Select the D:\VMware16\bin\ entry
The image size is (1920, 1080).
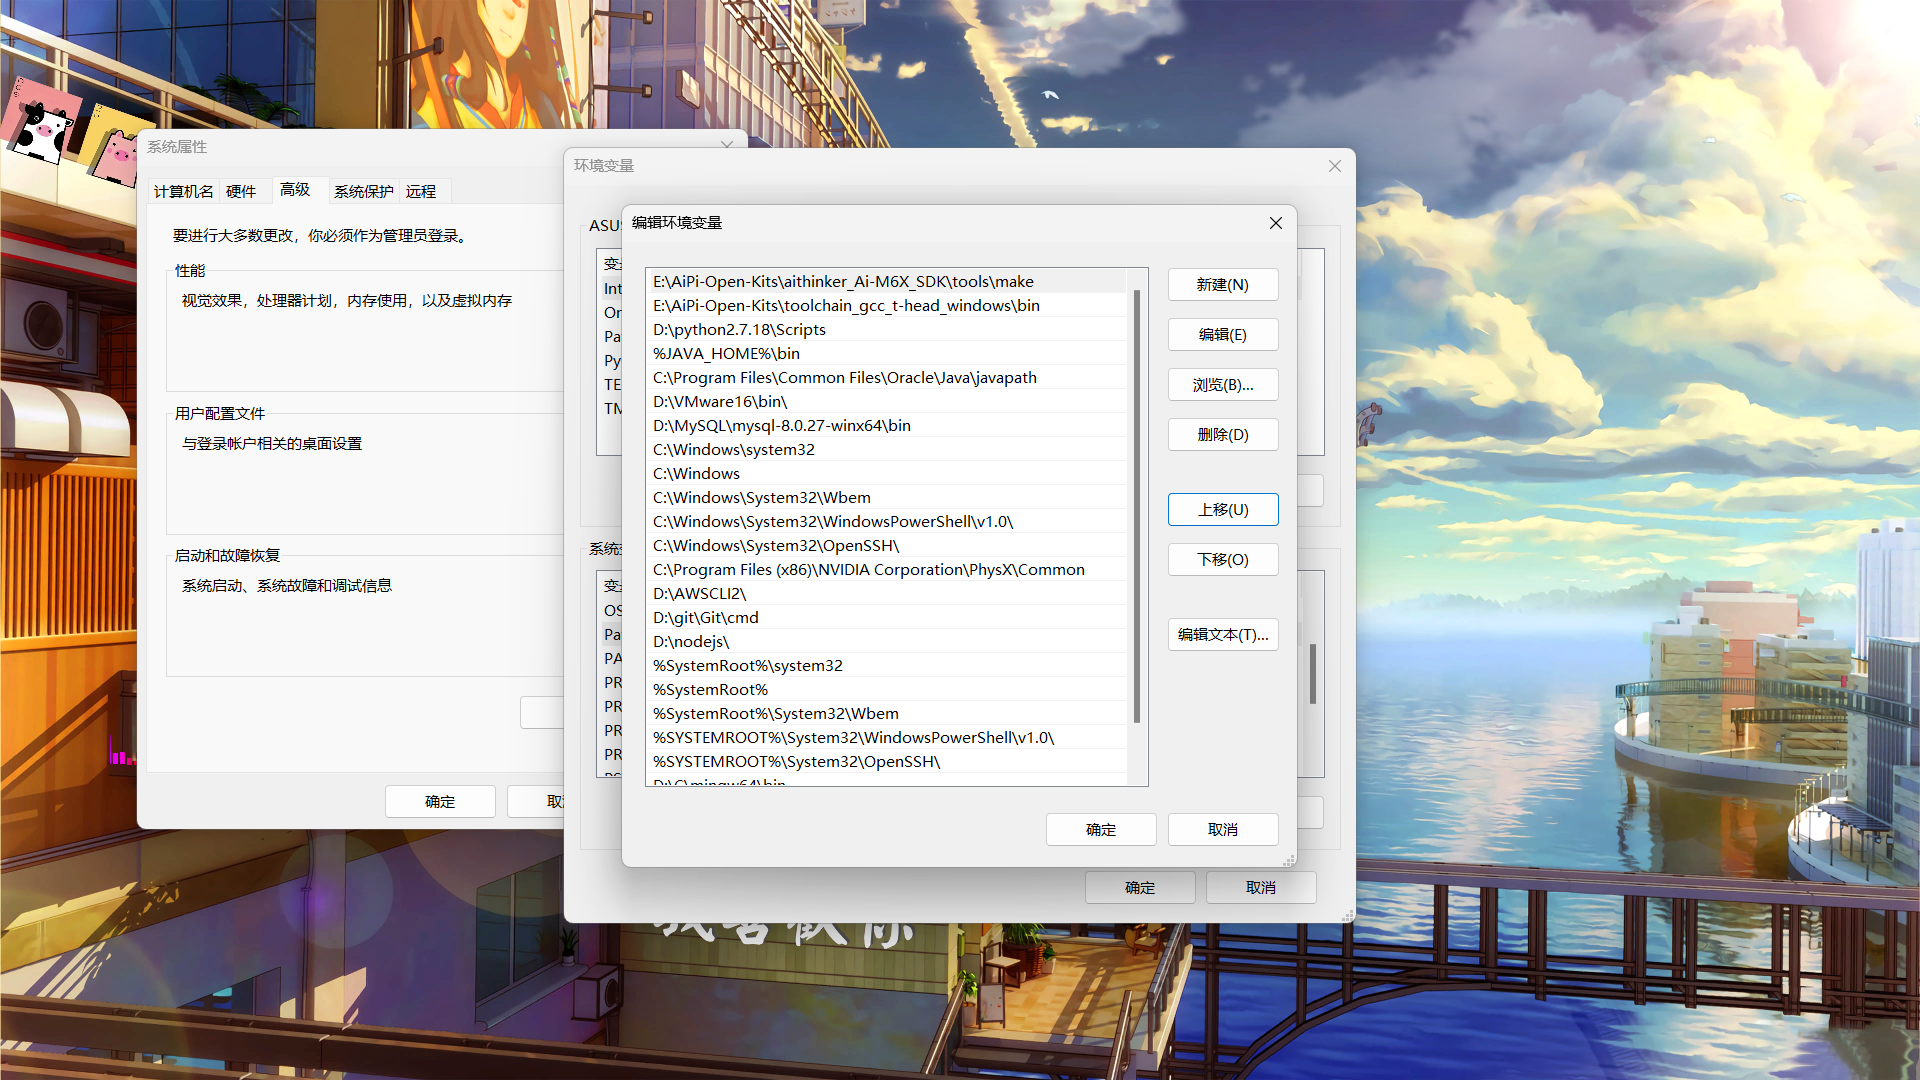pyautogui.click(x=886, y=402)
